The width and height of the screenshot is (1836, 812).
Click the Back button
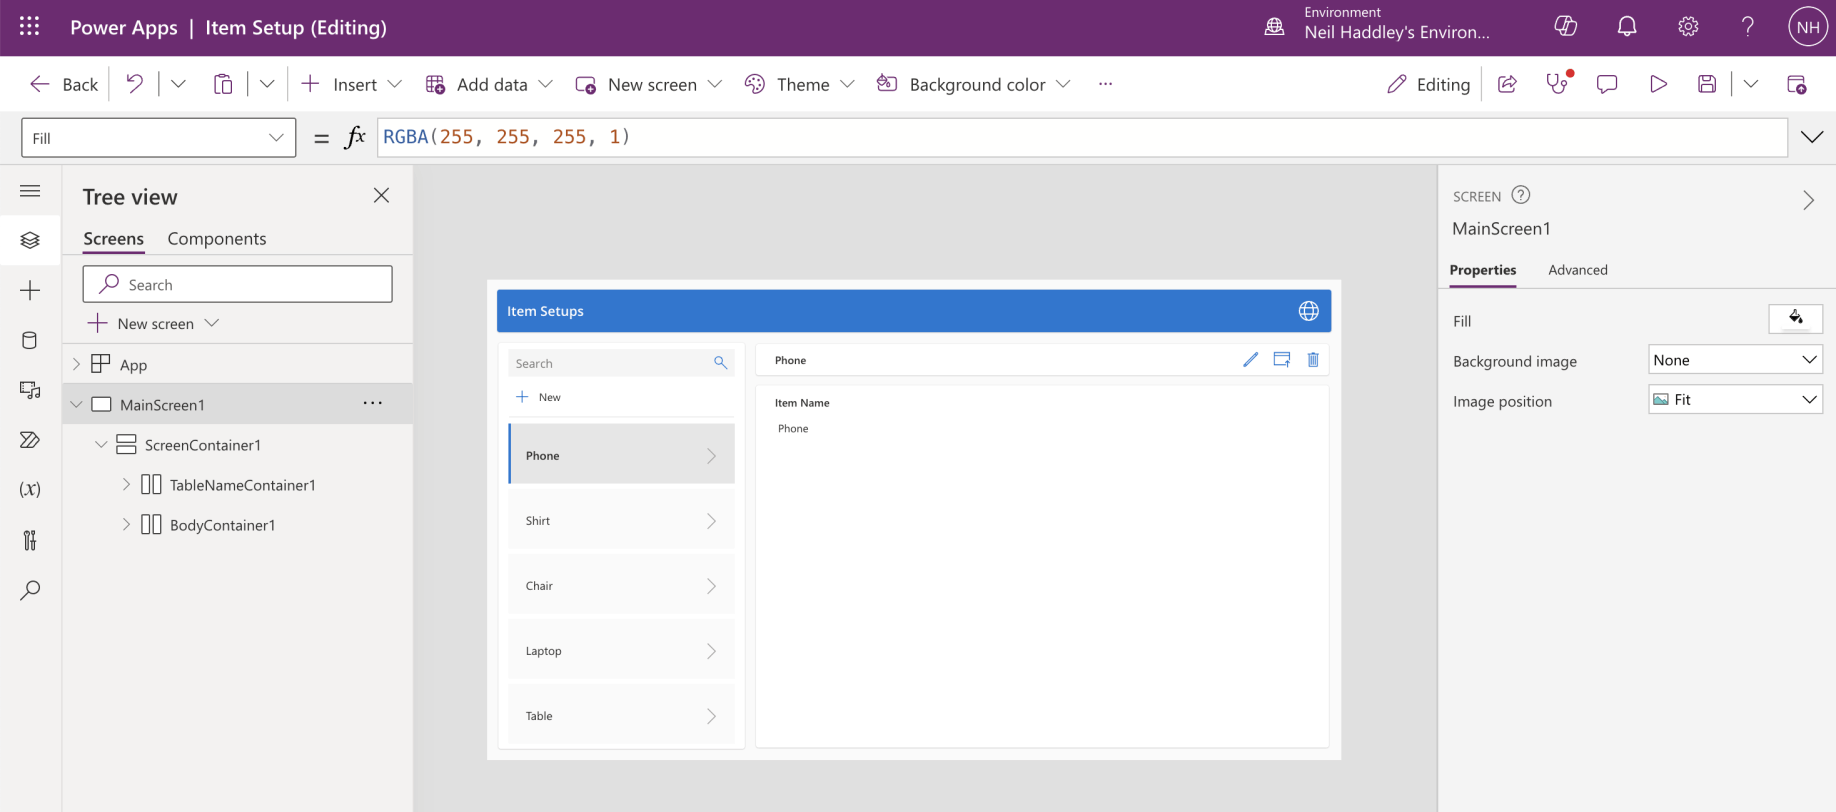tap(65, 84)
